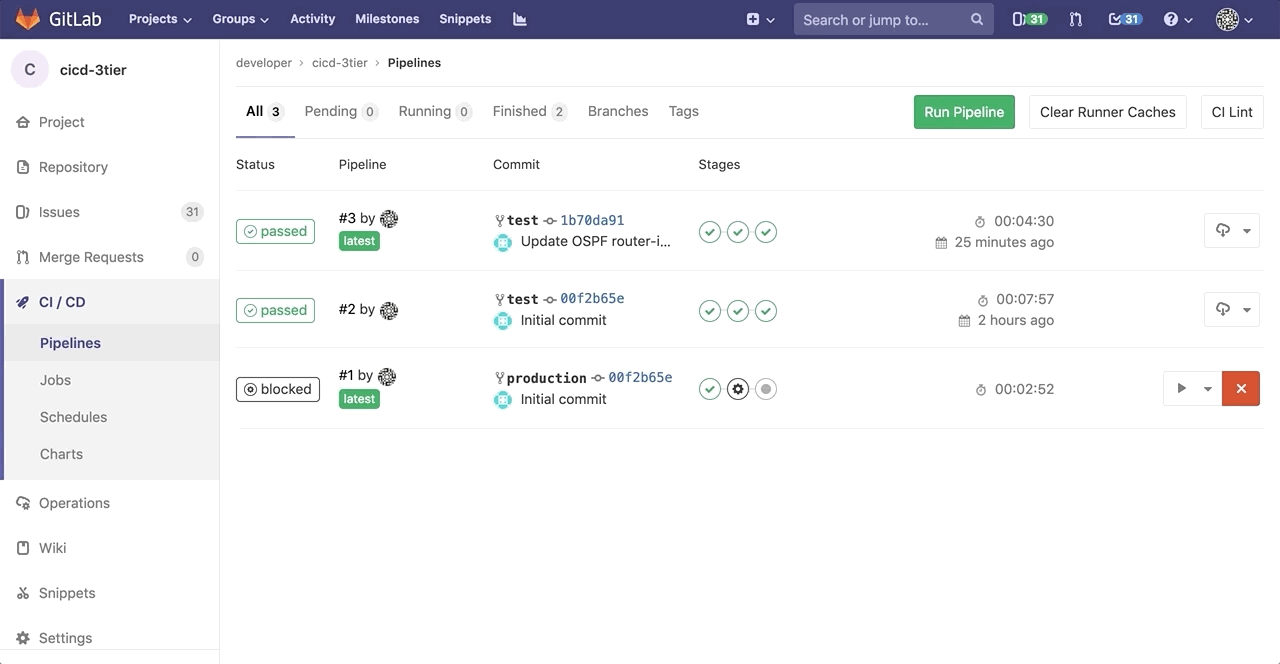Open the help question mark dropdown

(x=1178, y=19)
